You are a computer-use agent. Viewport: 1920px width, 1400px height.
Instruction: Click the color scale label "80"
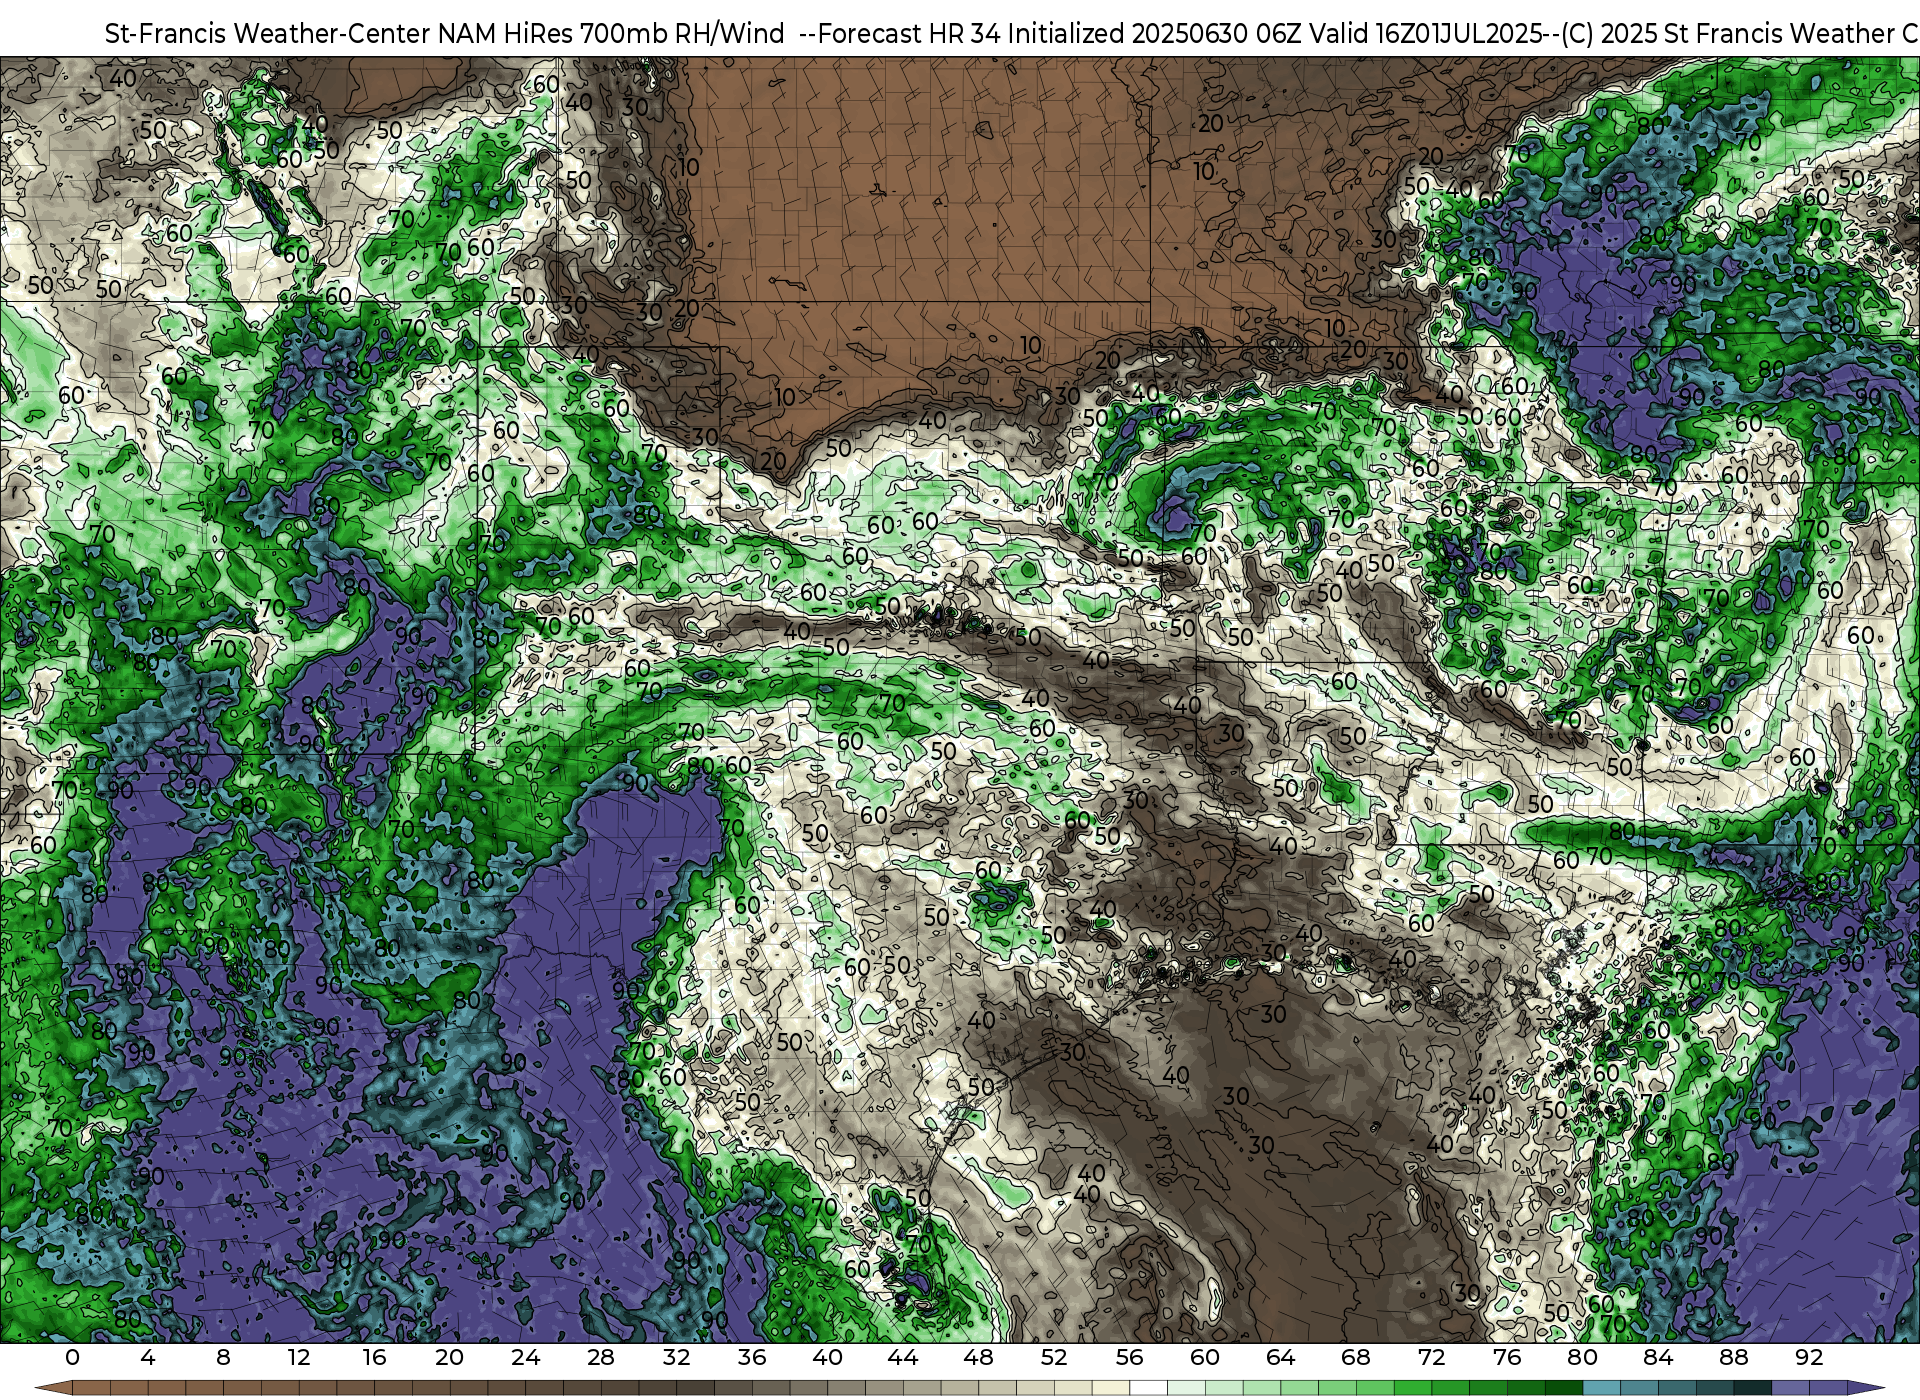pyautogui.click(x=1582, y=1358)
